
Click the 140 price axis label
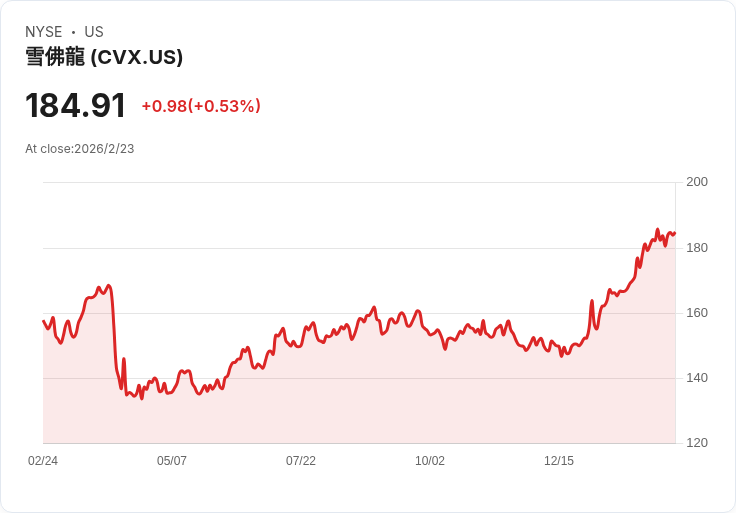pos(697,378)
